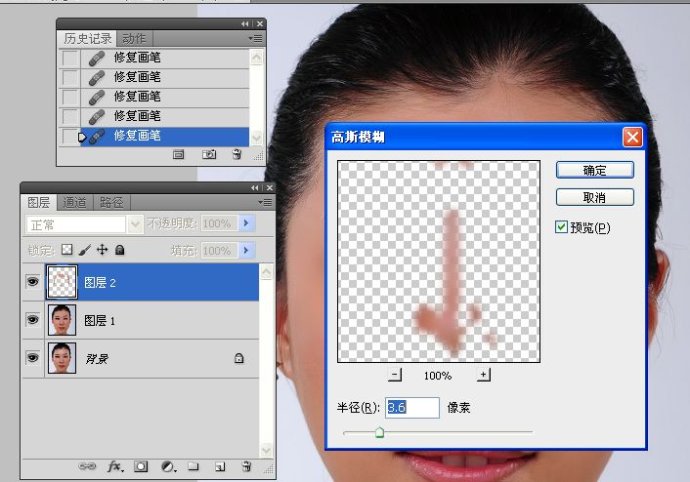Screen dimensions: 690x482
Task: Select 背景 layer name
Action: click(97, 359)
